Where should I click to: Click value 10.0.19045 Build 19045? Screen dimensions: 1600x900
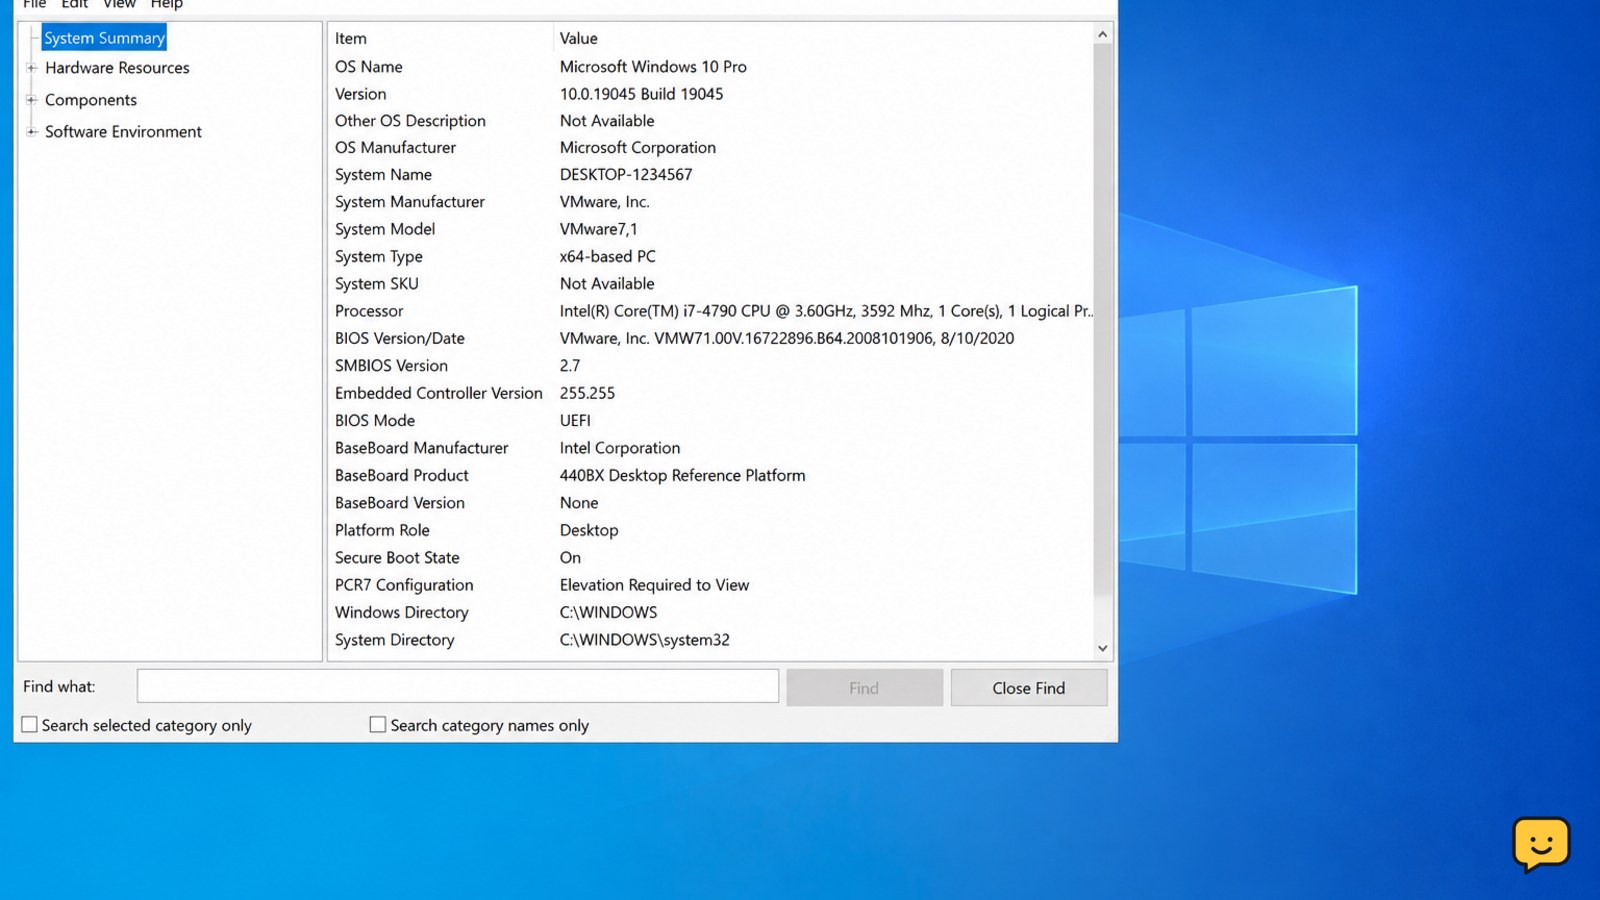(x=641, y=94)
